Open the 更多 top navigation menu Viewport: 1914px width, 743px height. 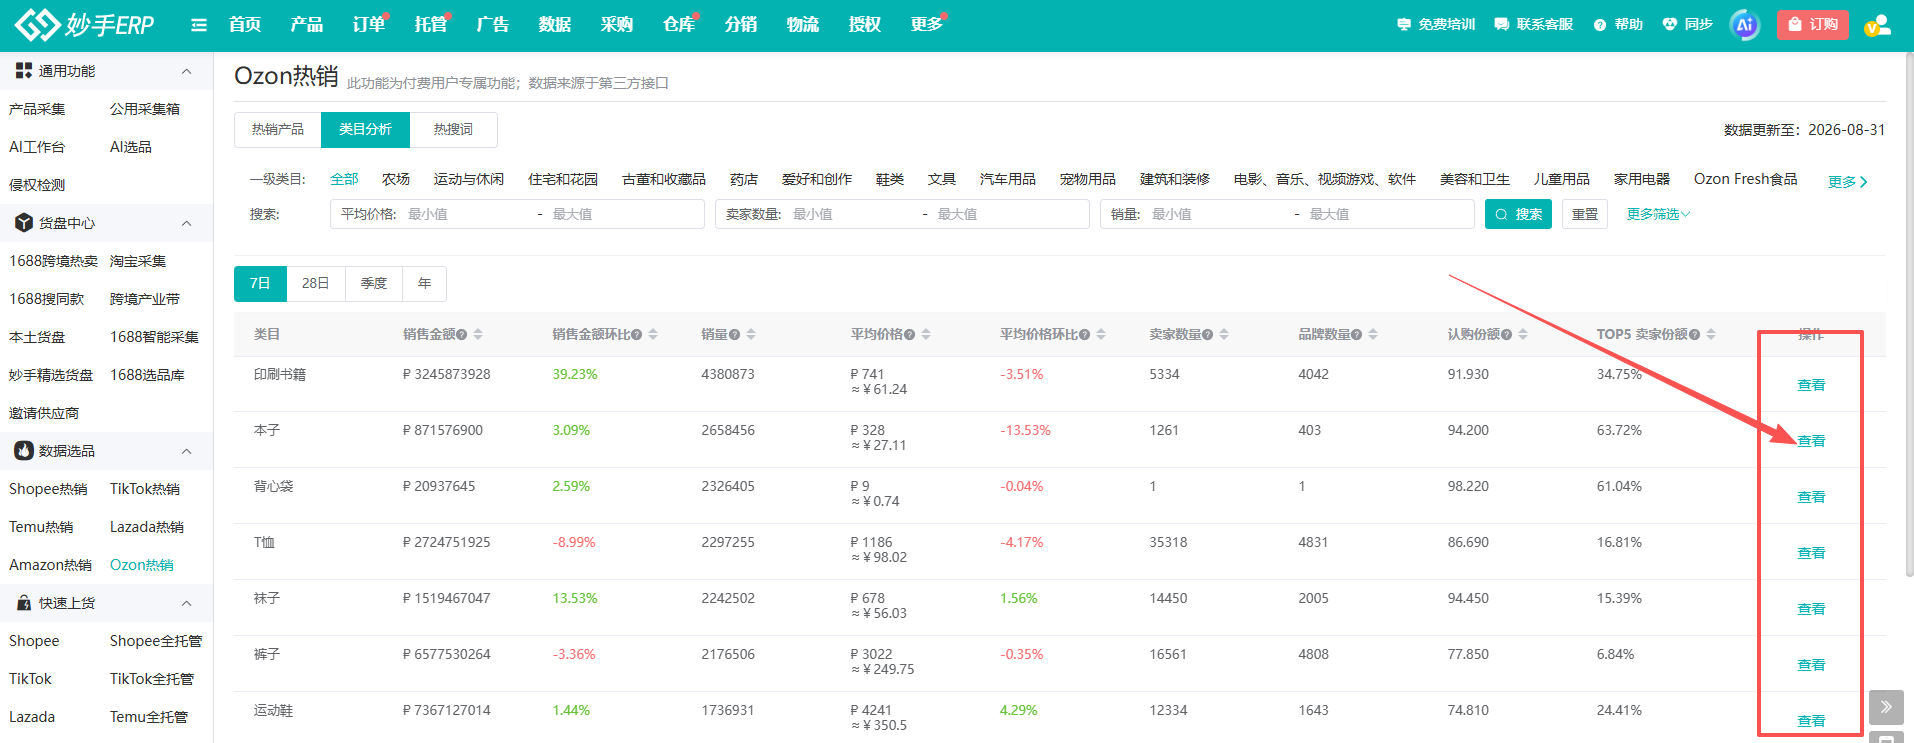[x=927, y=24]
